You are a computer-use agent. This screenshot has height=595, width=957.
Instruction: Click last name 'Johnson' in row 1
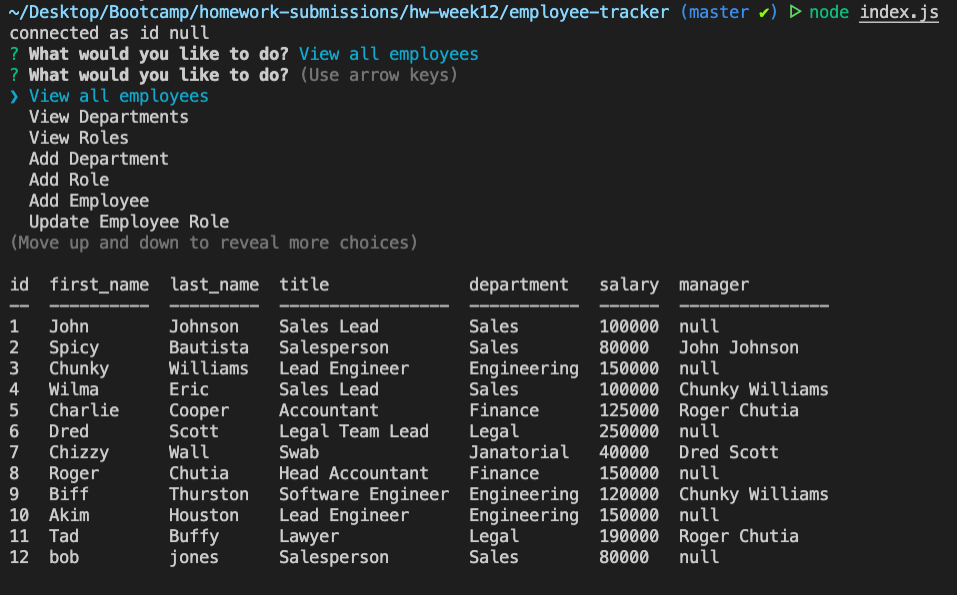[204, 326]
